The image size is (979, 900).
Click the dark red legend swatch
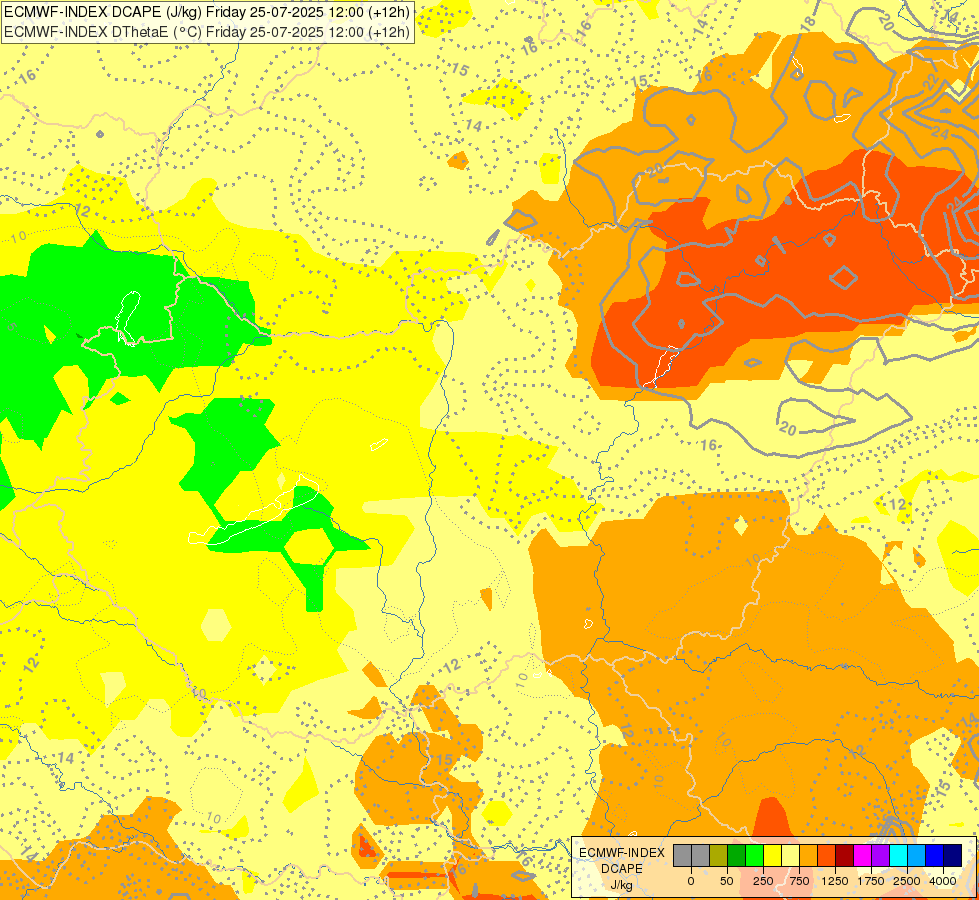(845, 856)
